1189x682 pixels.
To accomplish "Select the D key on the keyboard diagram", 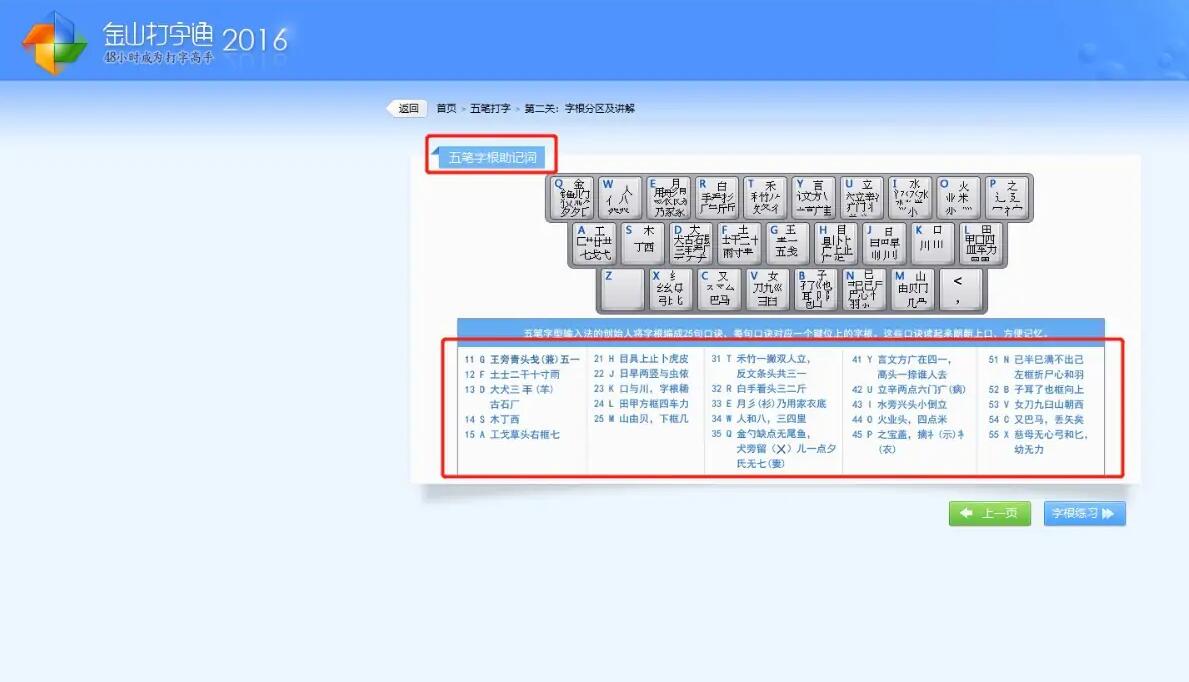I will [x=692, y=244].
